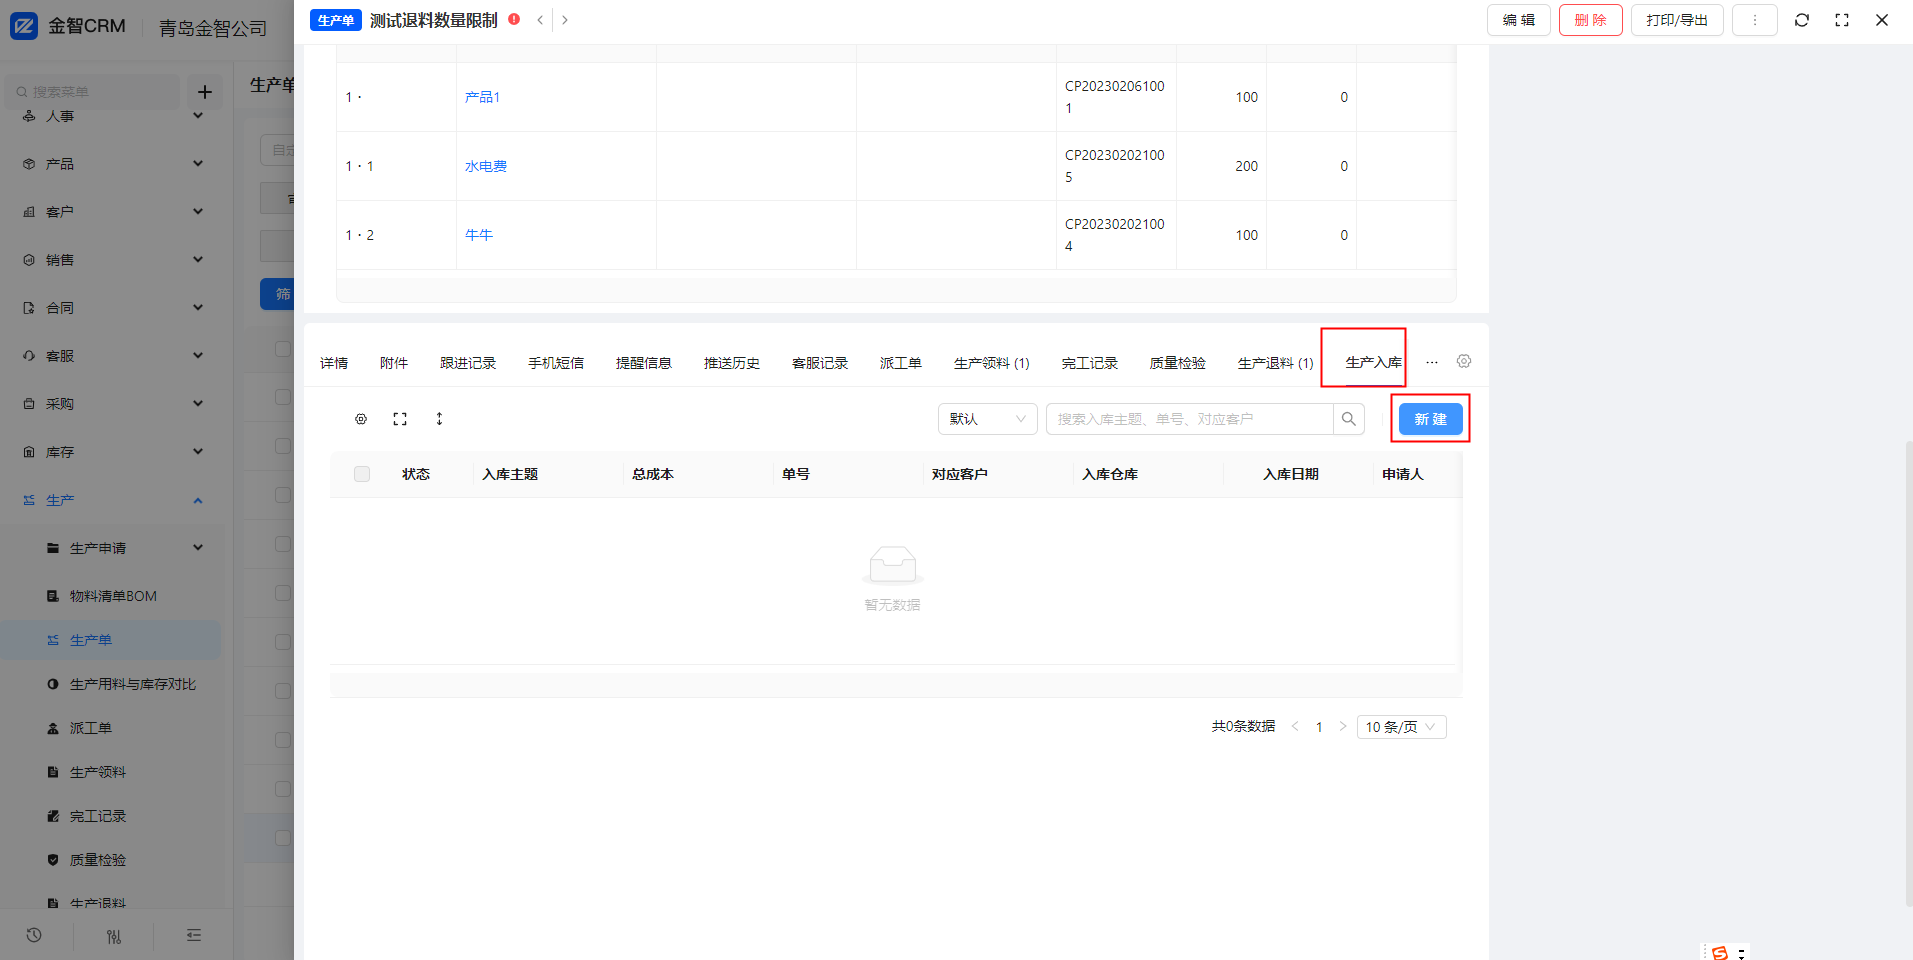Image resolution: width=1913 pixels, height=960 pixels.
Task: Switch to the 手机短信 tab
Action: (x=556, y=363)
